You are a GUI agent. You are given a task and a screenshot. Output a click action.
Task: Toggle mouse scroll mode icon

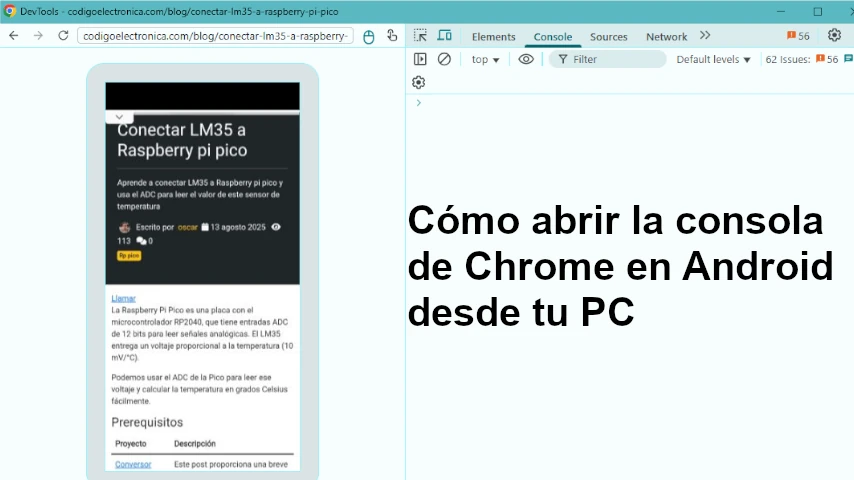tap(369, 37)
